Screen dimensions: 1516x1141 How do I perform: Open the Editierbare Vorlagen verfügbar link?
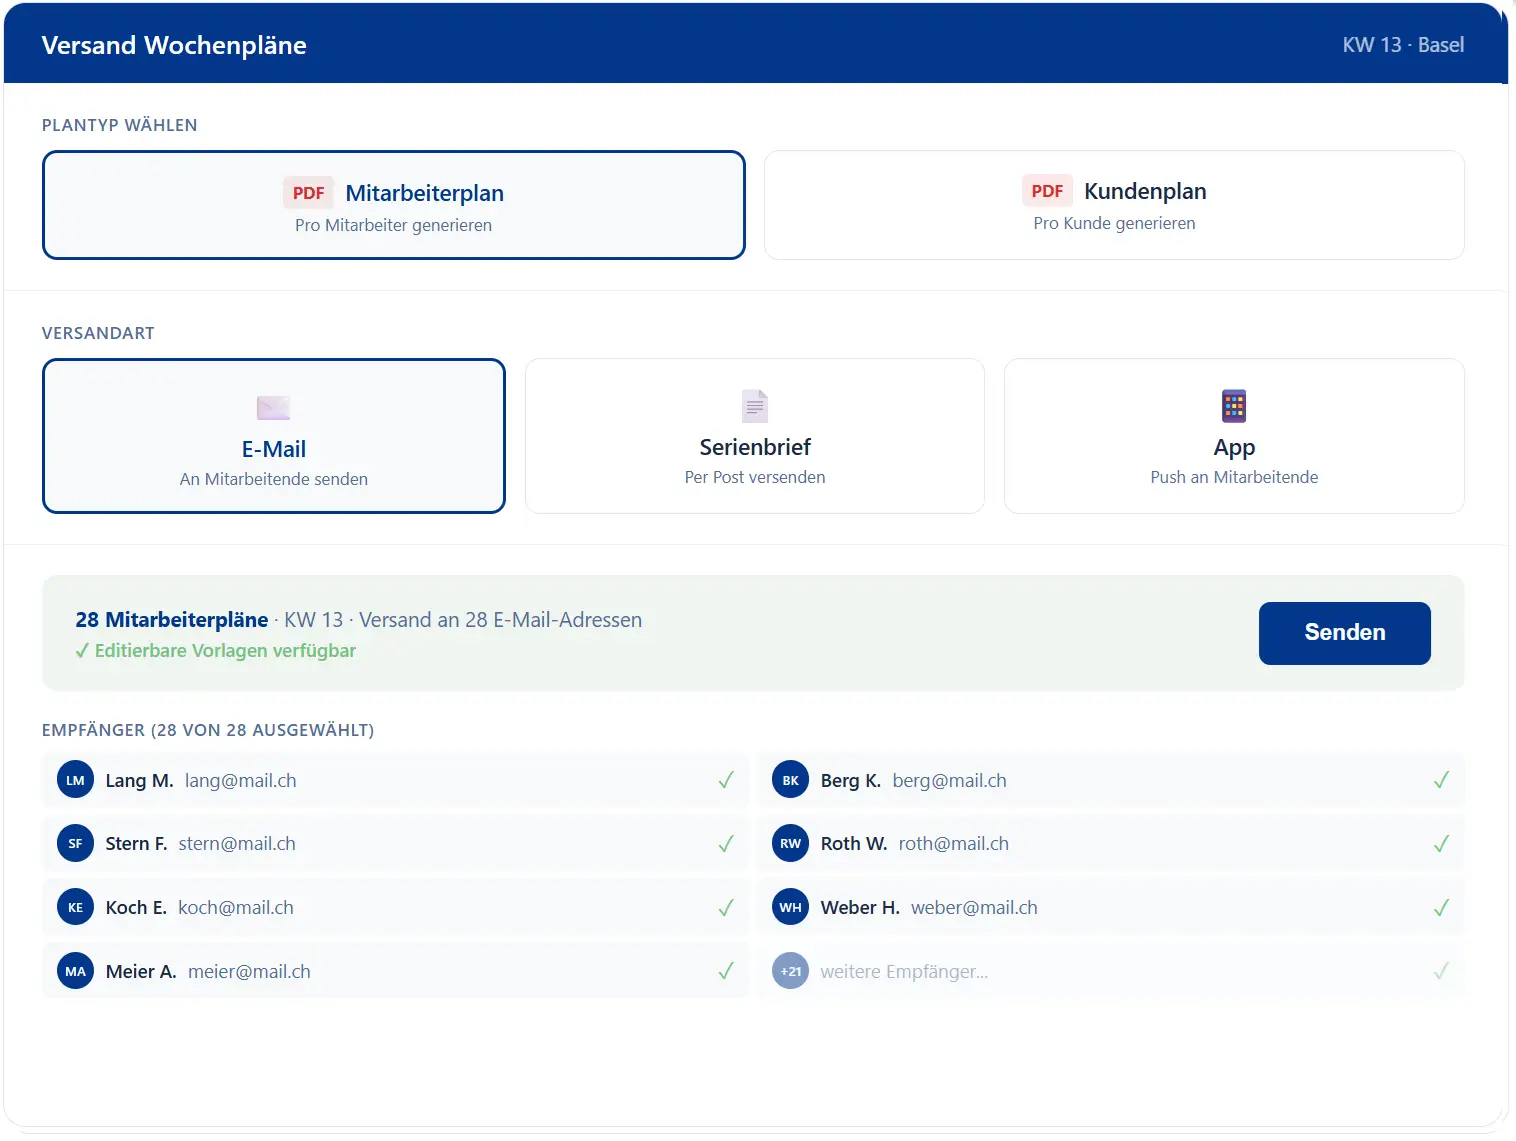pos(224,651)
